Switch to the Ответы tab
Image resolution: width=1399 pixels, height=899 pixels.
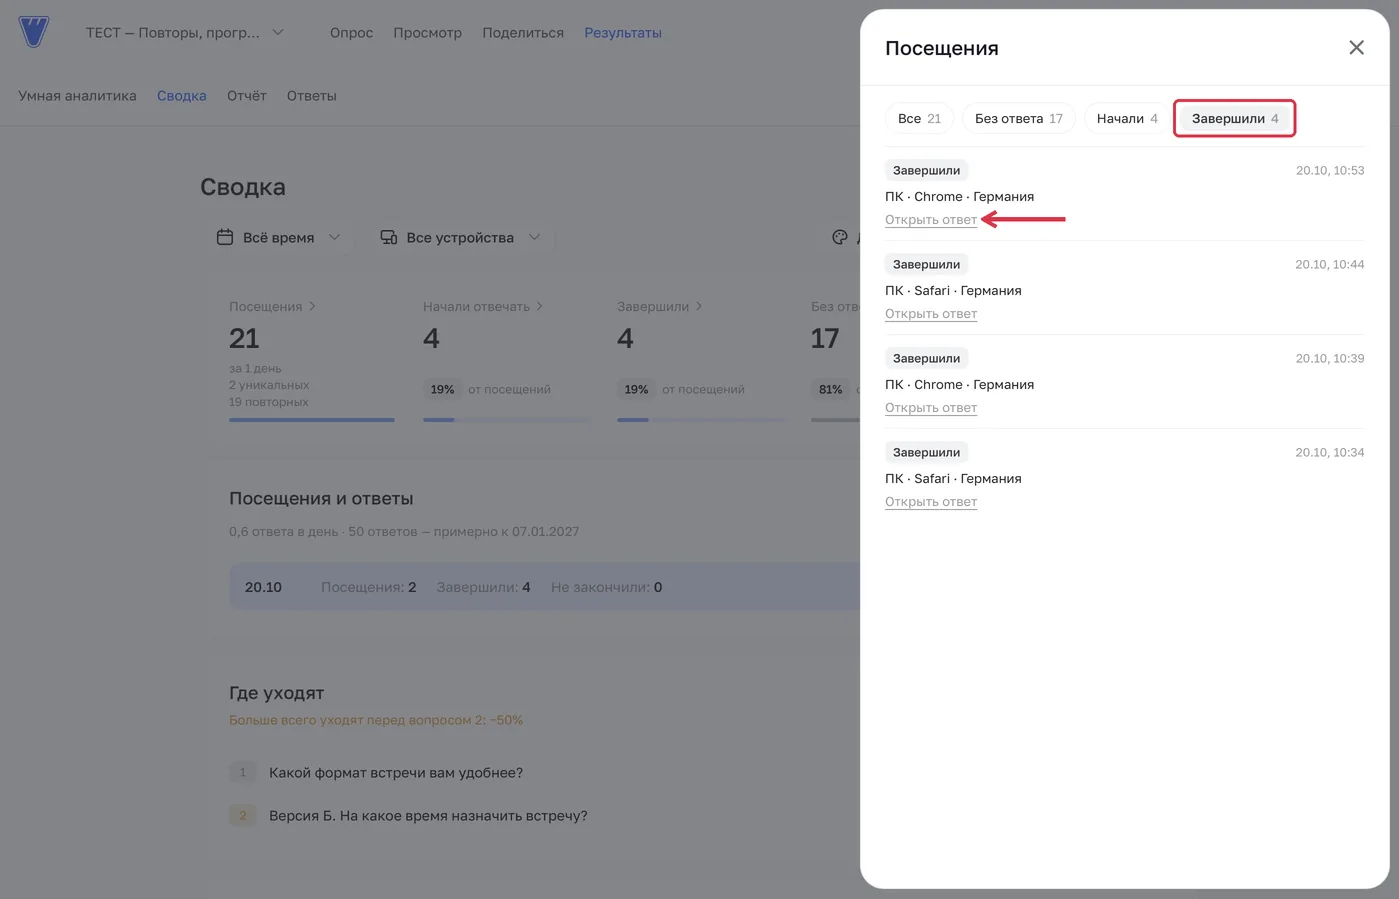point(312,96)
